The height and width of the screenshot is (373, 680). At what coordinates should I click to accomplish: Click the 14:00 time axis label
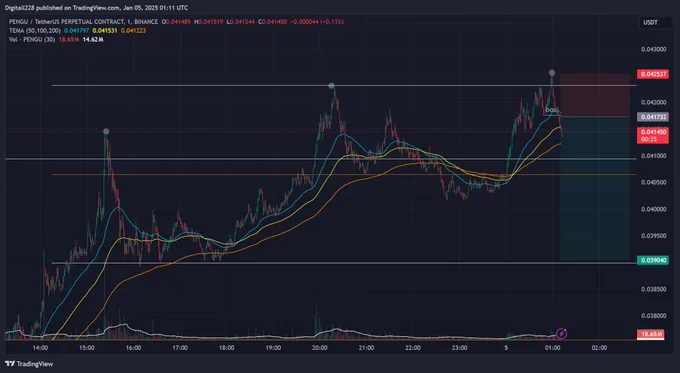coord(40,348)
